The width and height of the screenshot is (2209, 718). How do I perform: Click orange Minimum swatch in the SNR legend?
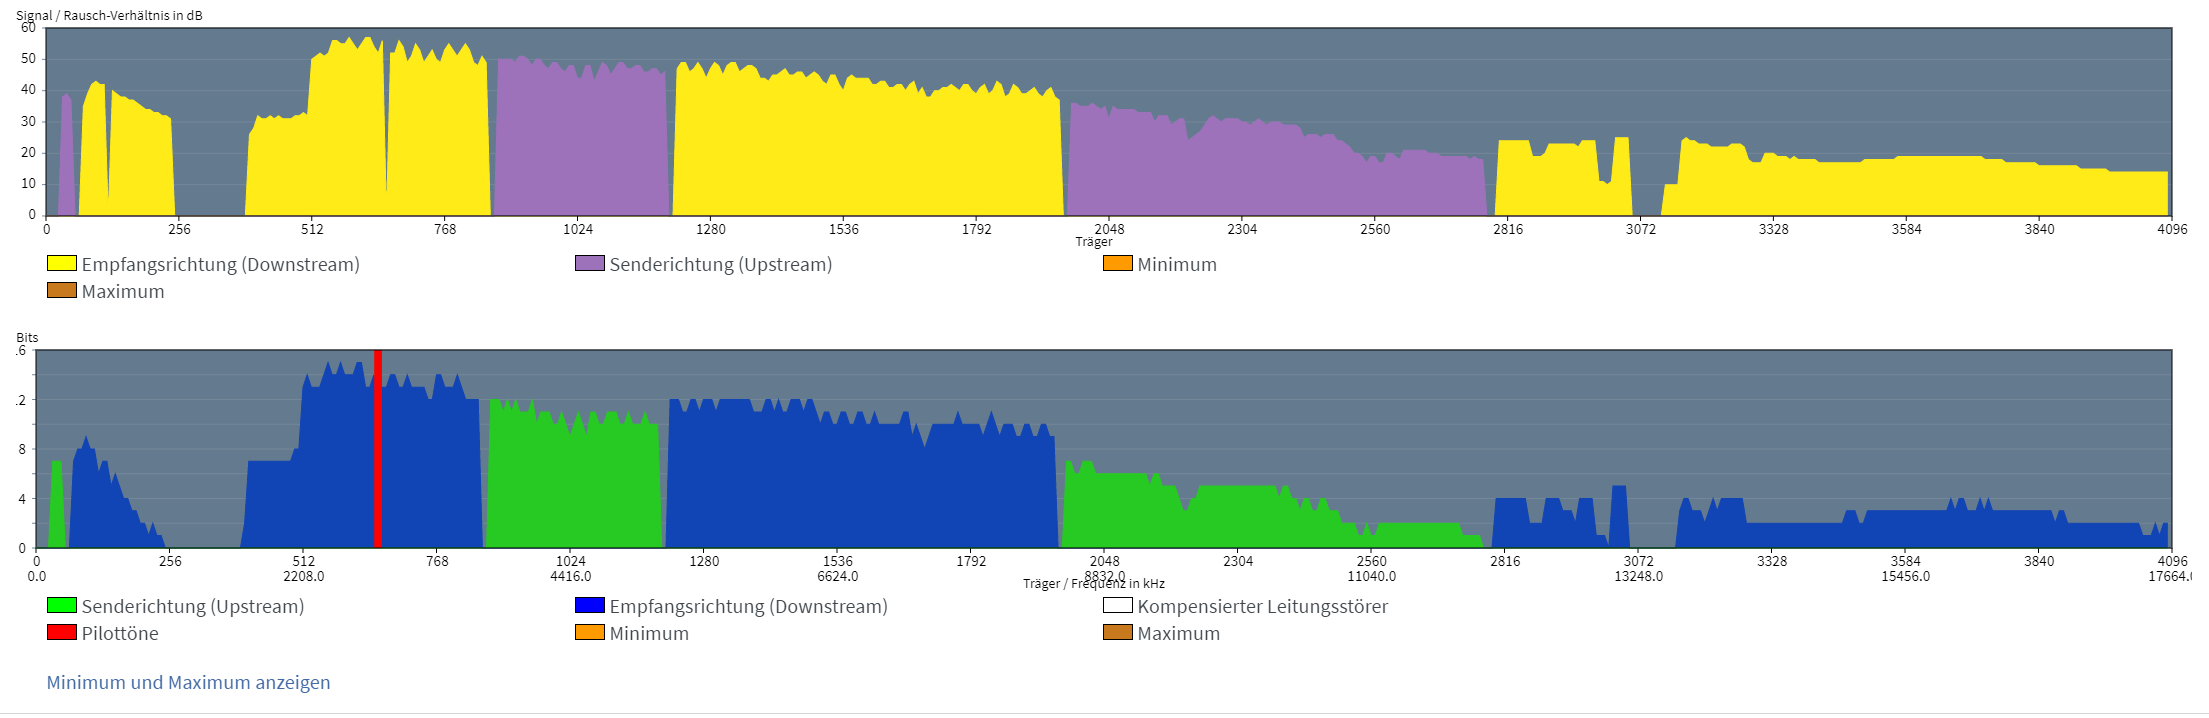click(x=1118, y=263)
